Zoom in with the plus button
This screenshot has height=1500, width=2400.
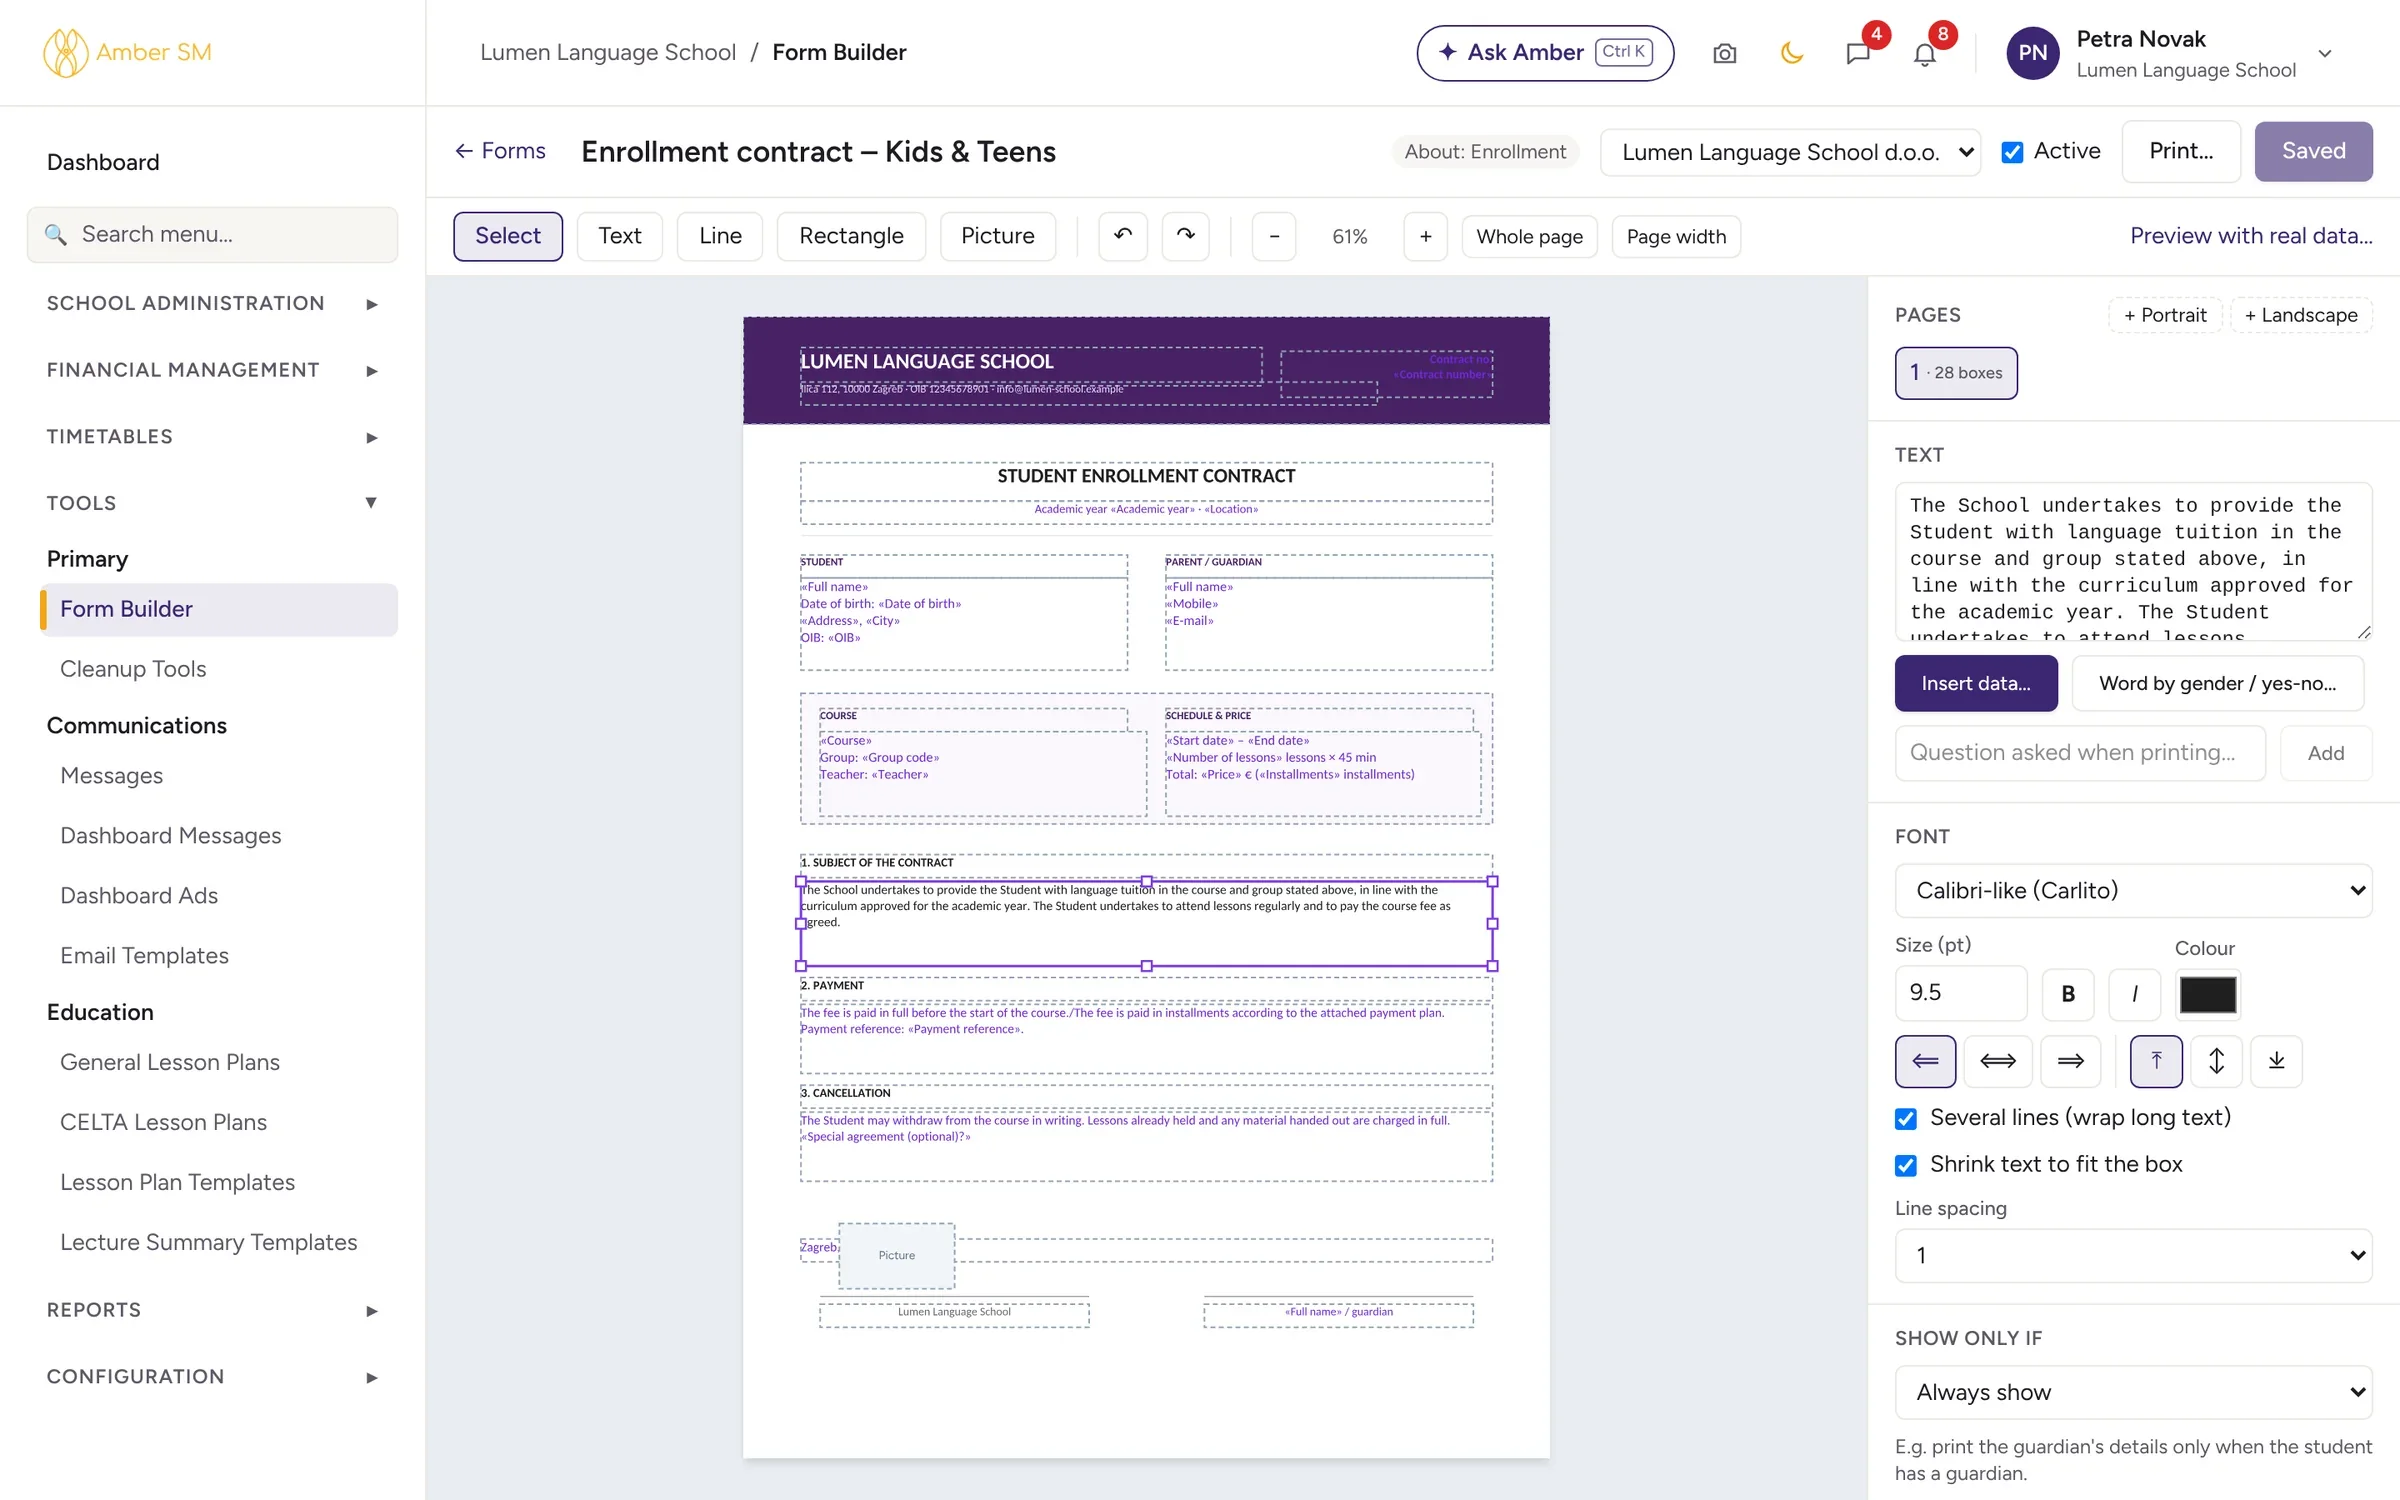[1425, 236]
